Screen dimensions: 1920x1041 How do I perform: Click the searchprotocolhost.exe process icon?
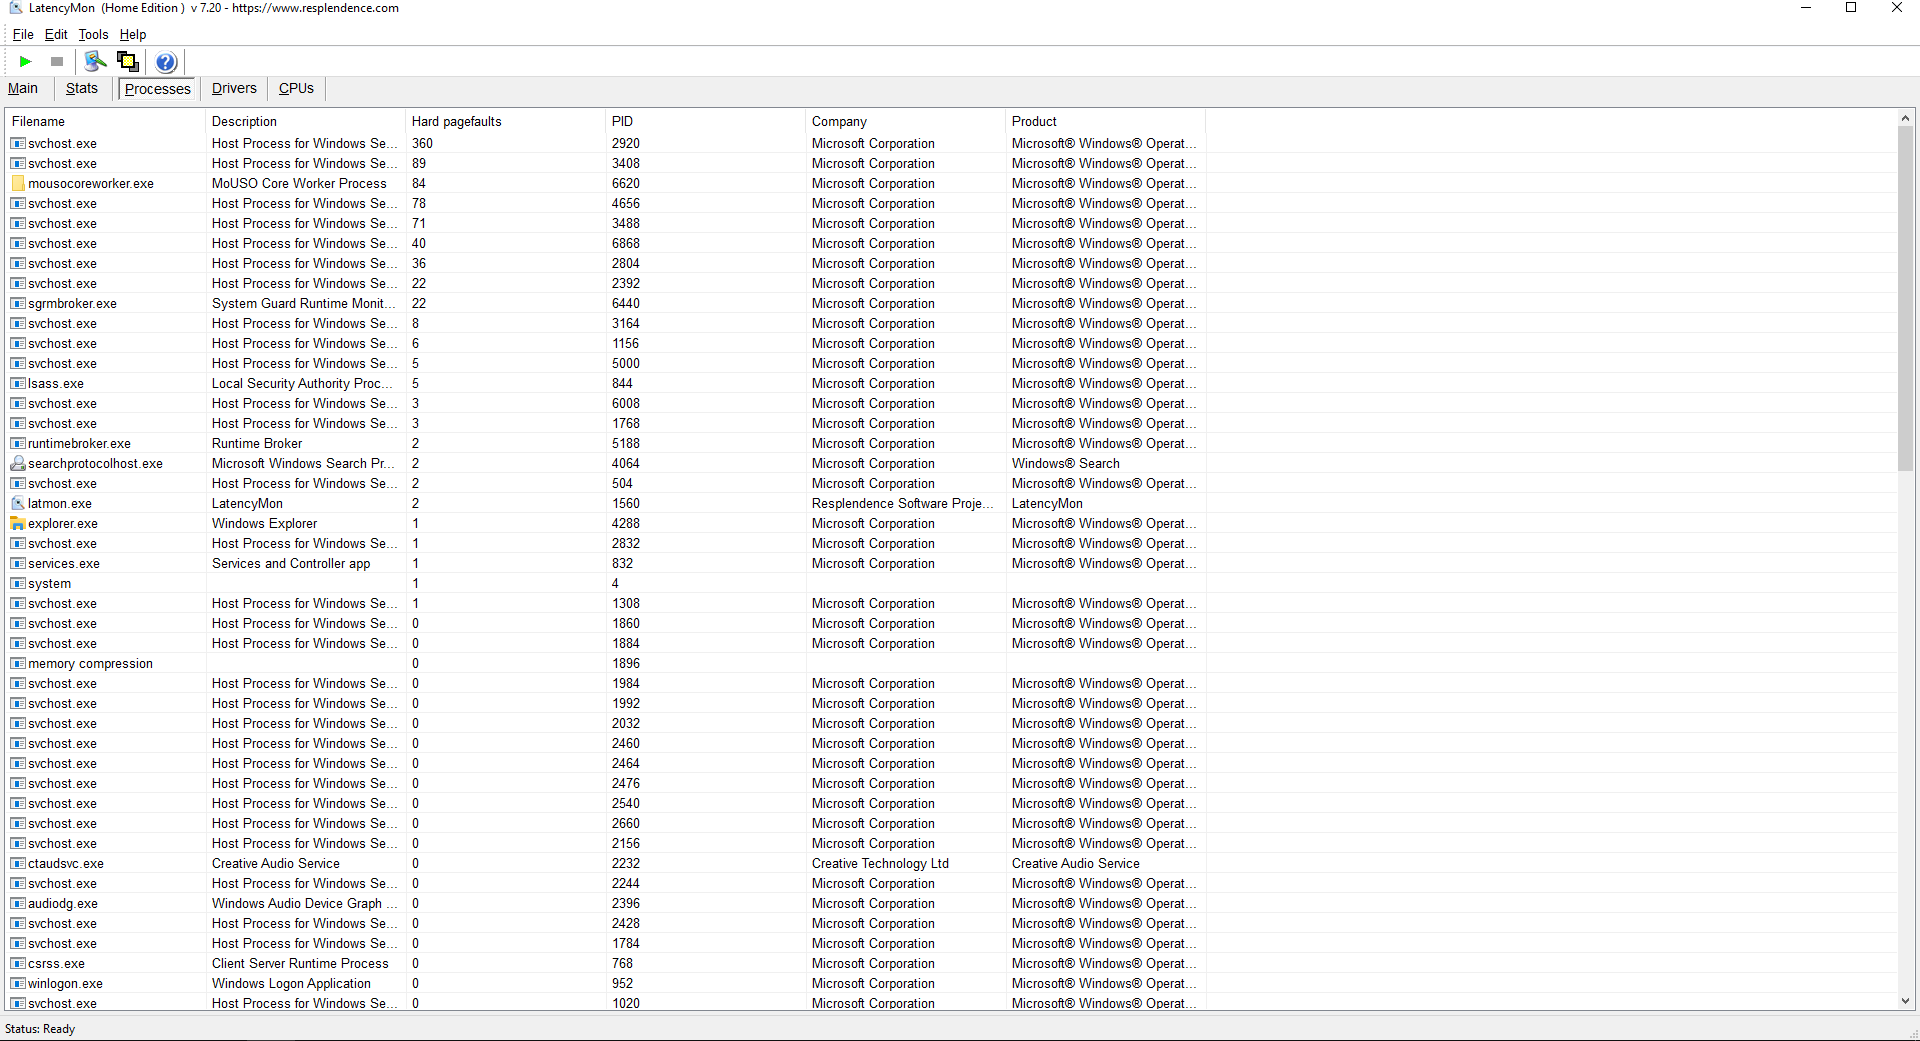[18, 464]
